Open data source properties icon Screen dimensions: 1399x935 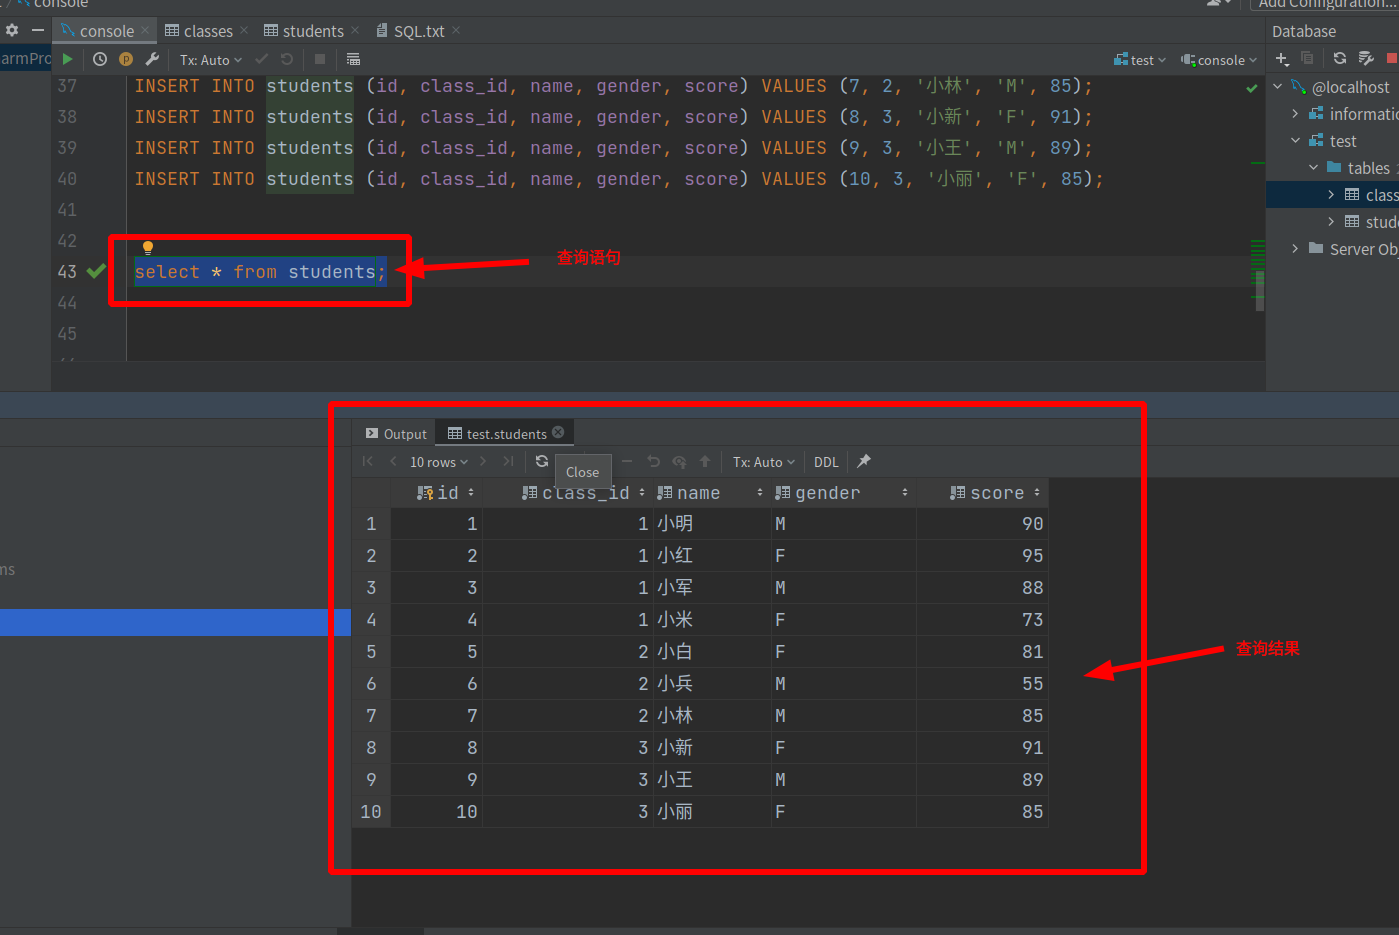(1366, 59)
